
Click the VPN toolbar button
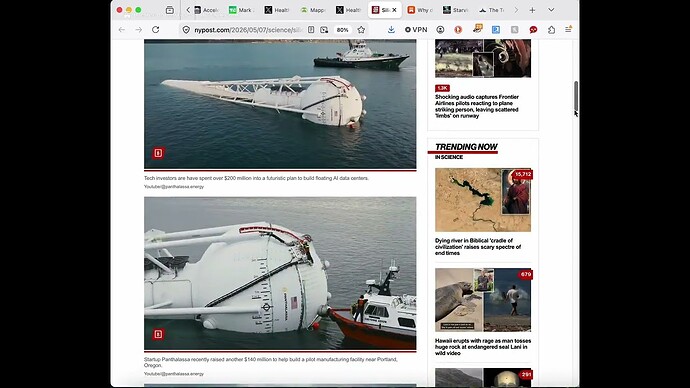click(x=416, y=29)
